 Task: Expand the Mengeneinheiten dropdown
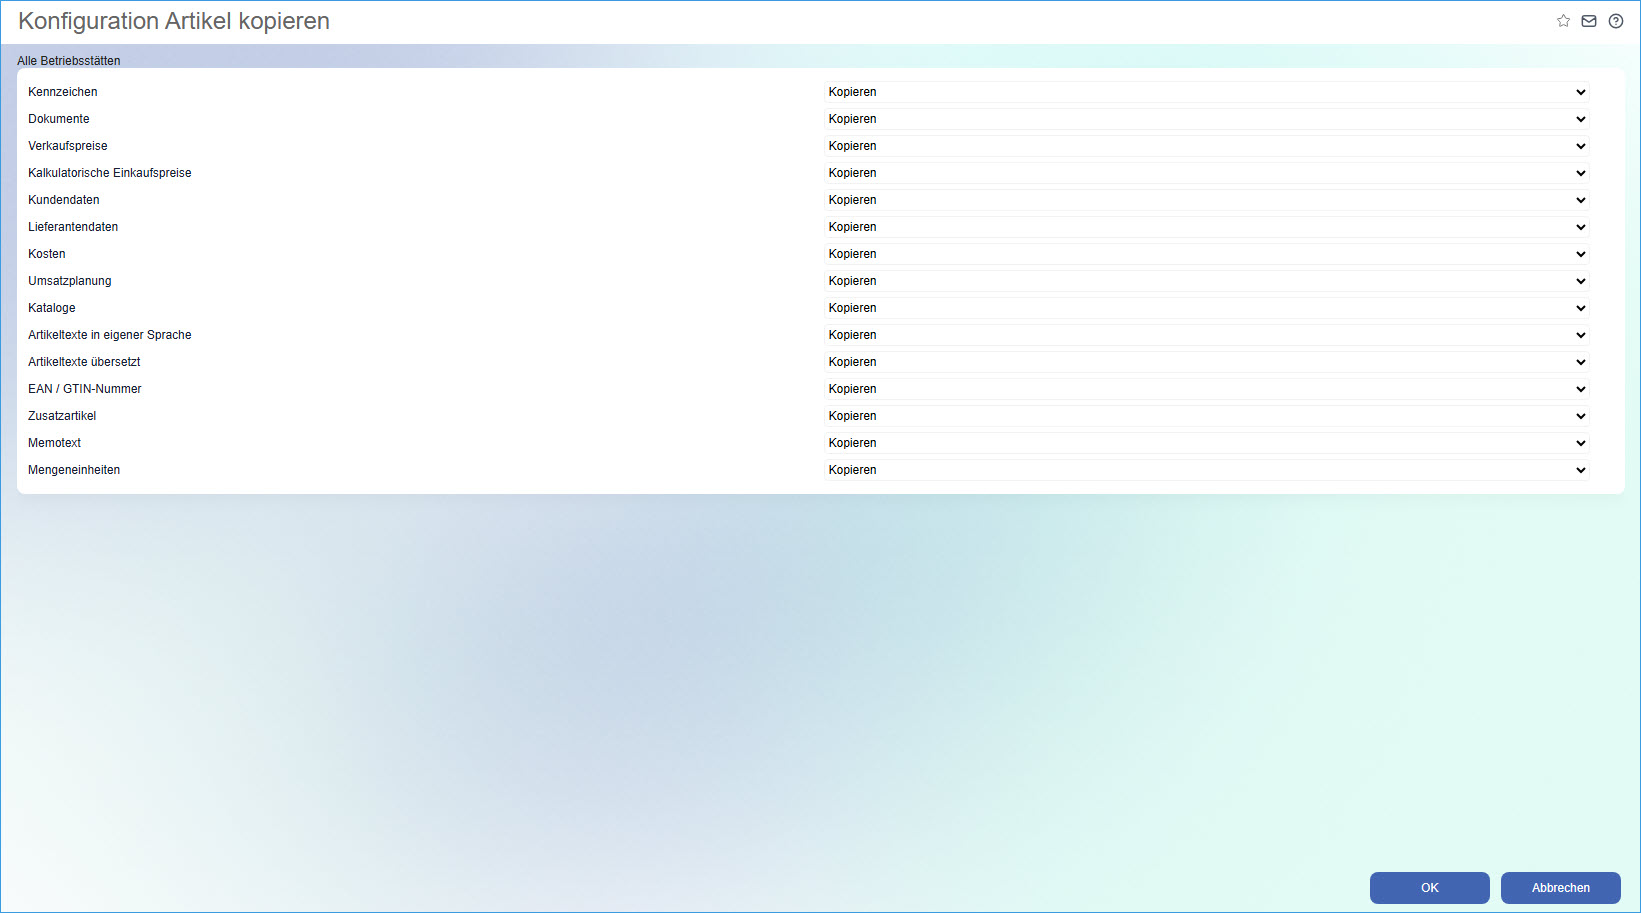point(1207,470)
